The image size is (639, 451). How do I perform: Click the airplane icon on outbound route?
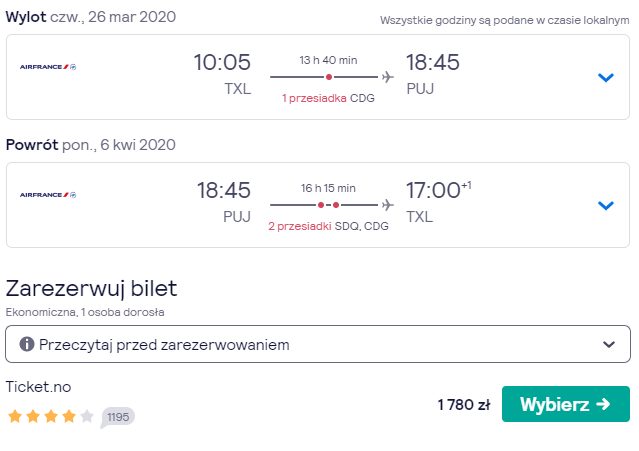coord(388,77)
